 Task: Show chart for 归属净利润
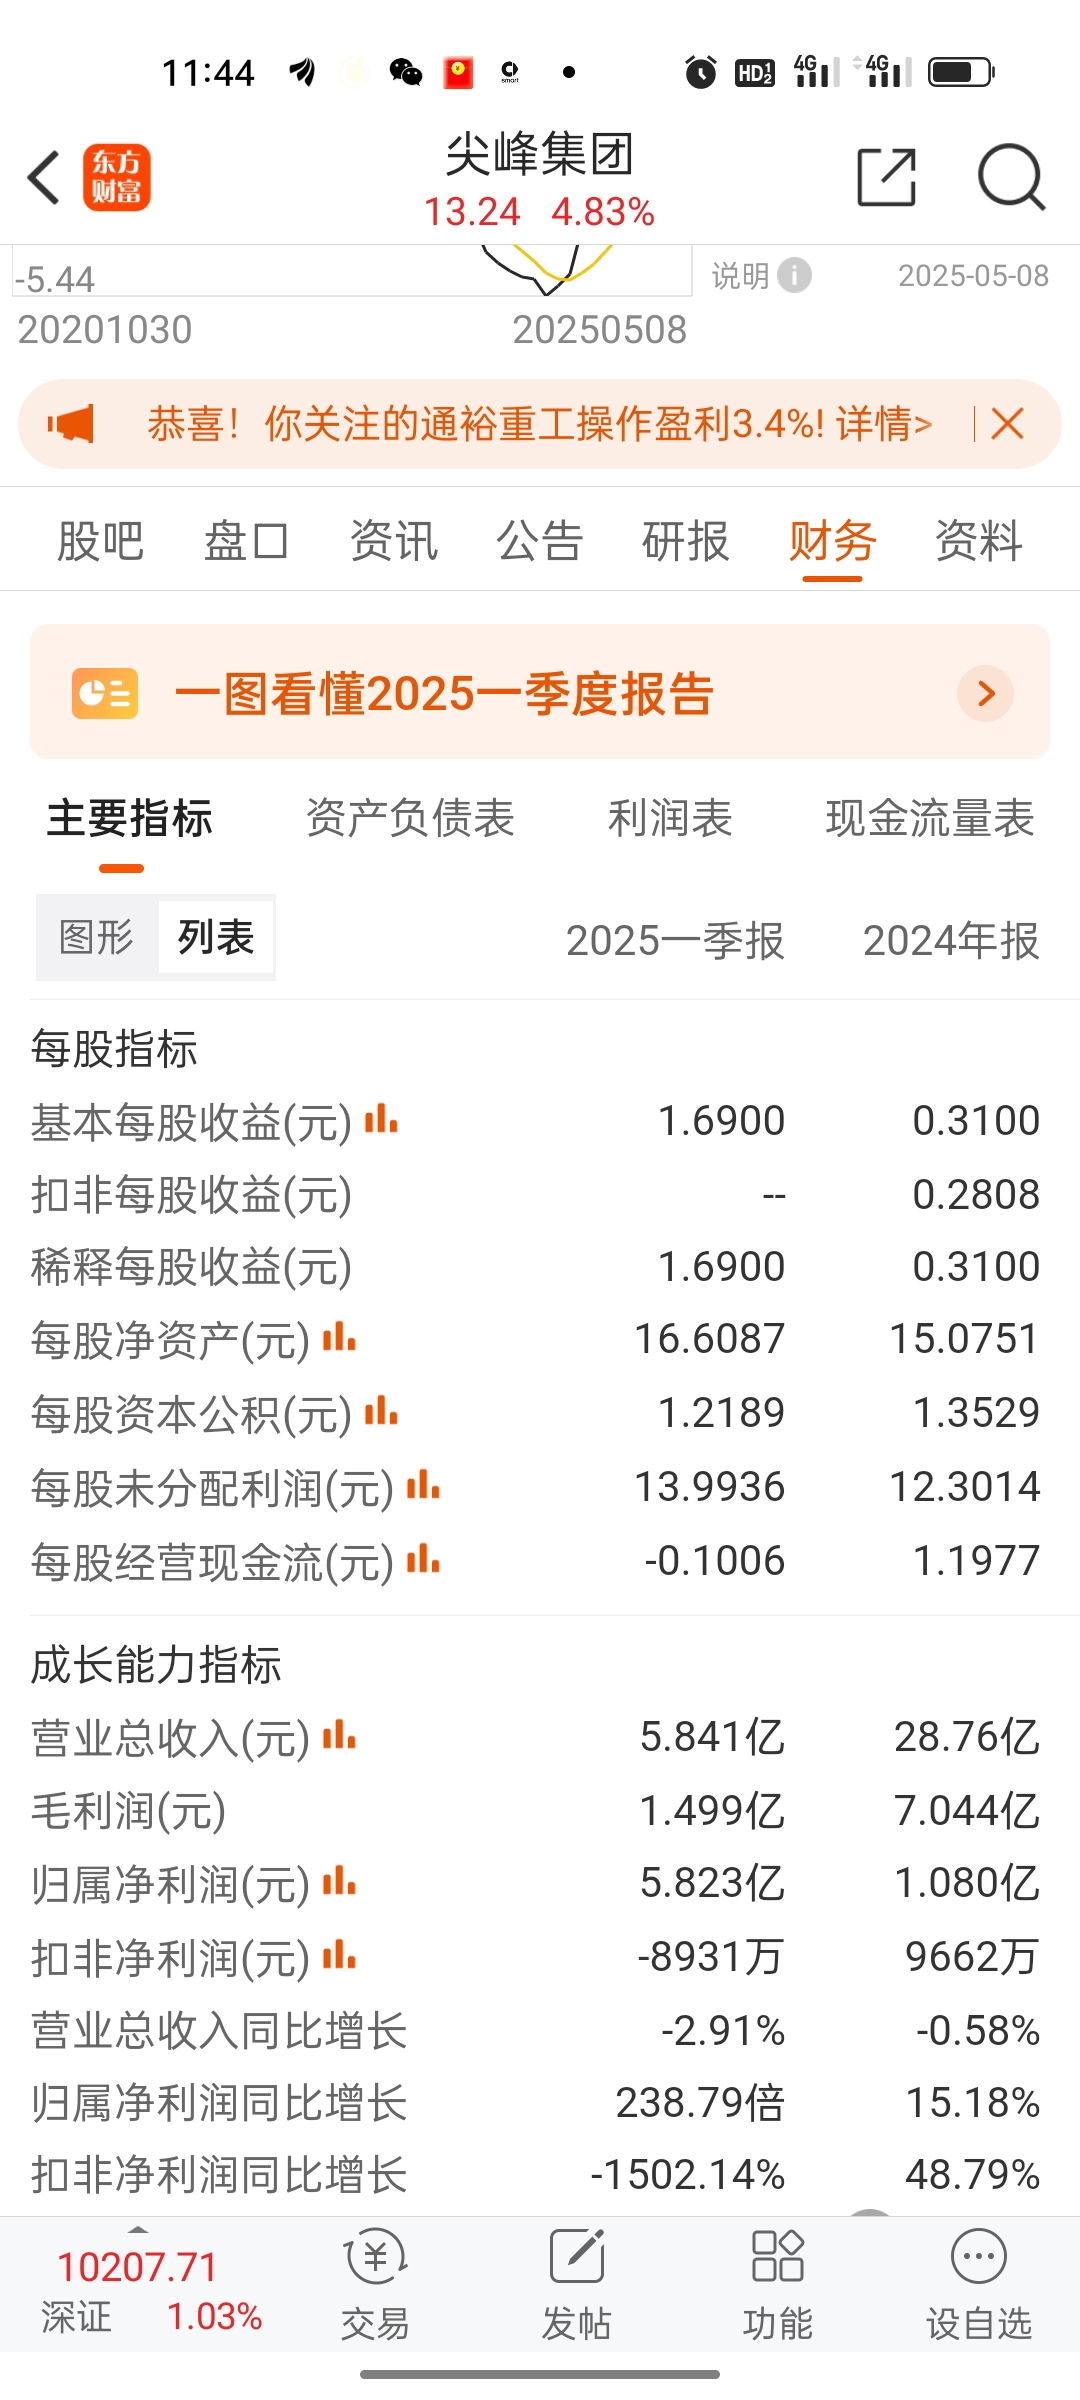[339, 1881]
